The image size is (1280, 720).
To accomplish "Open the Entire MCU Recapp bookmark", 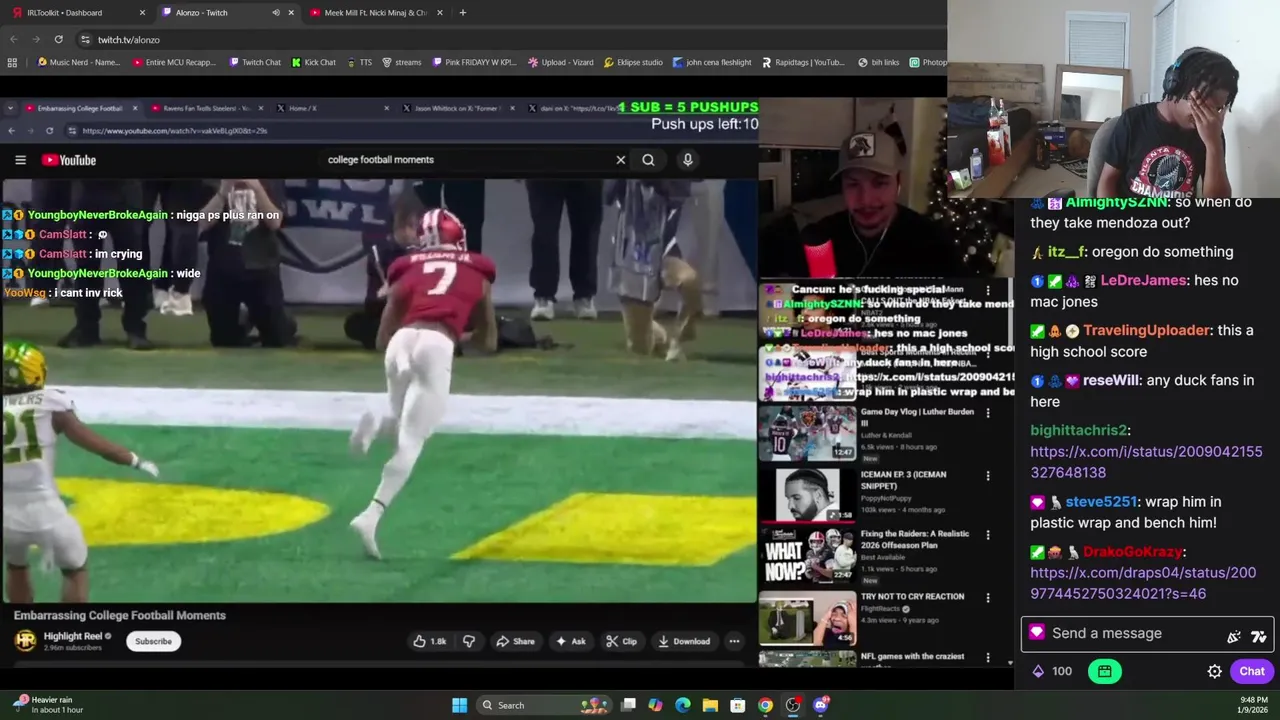I will click(174, 62).
